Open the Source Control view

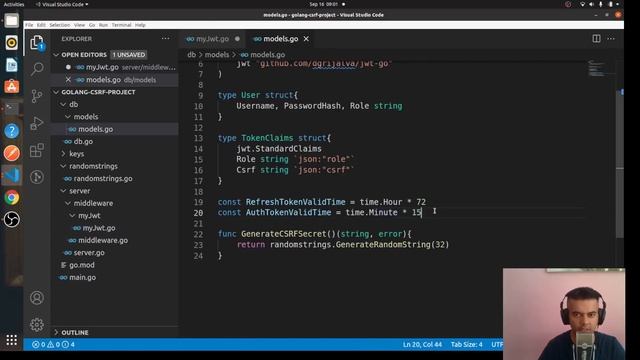[x=37, y=96]
